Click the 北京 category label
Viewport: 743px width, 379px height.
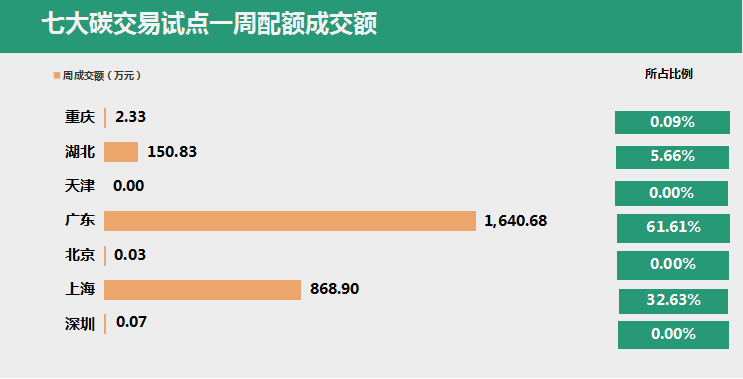click(x=80, y=255)
